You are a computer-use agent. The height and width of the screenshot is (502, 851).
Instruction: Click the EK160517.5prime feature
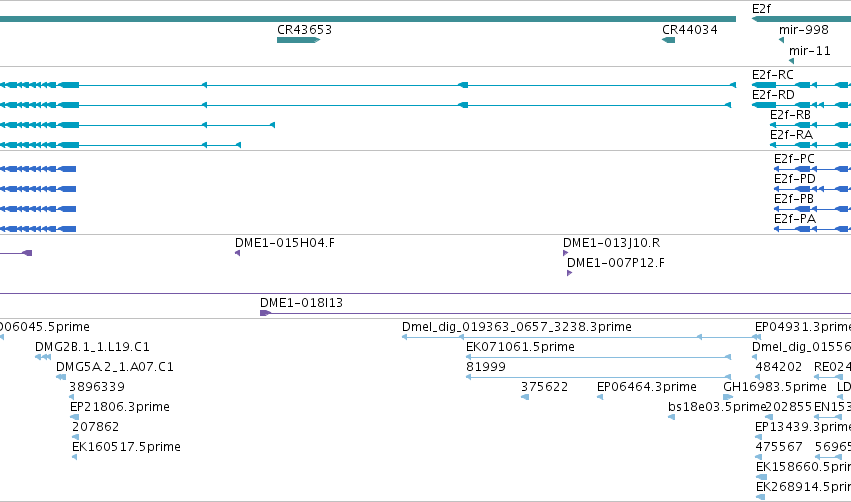75,457
